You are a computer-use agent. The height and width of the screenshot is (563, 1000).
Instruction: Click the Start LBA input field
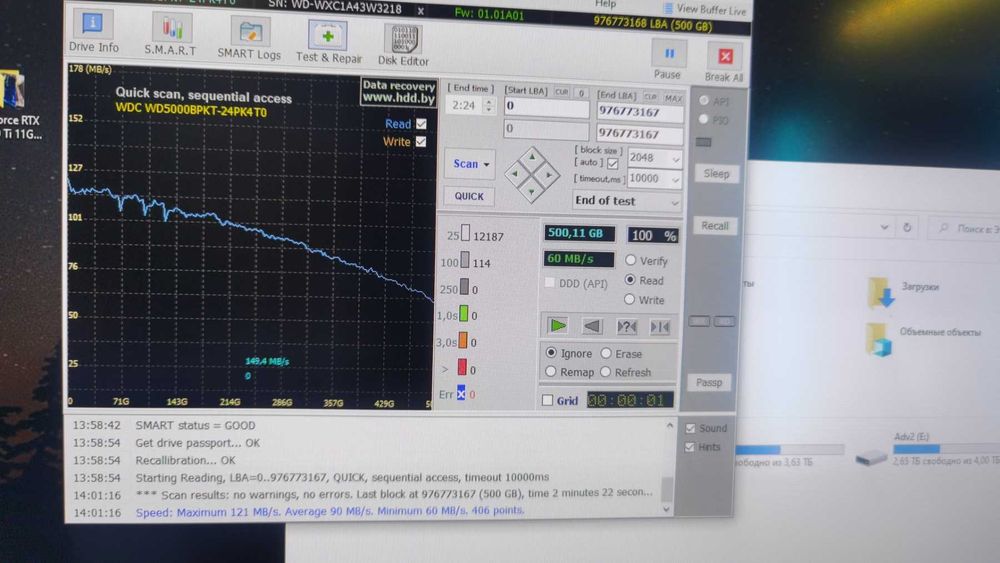tap(547, 107)
